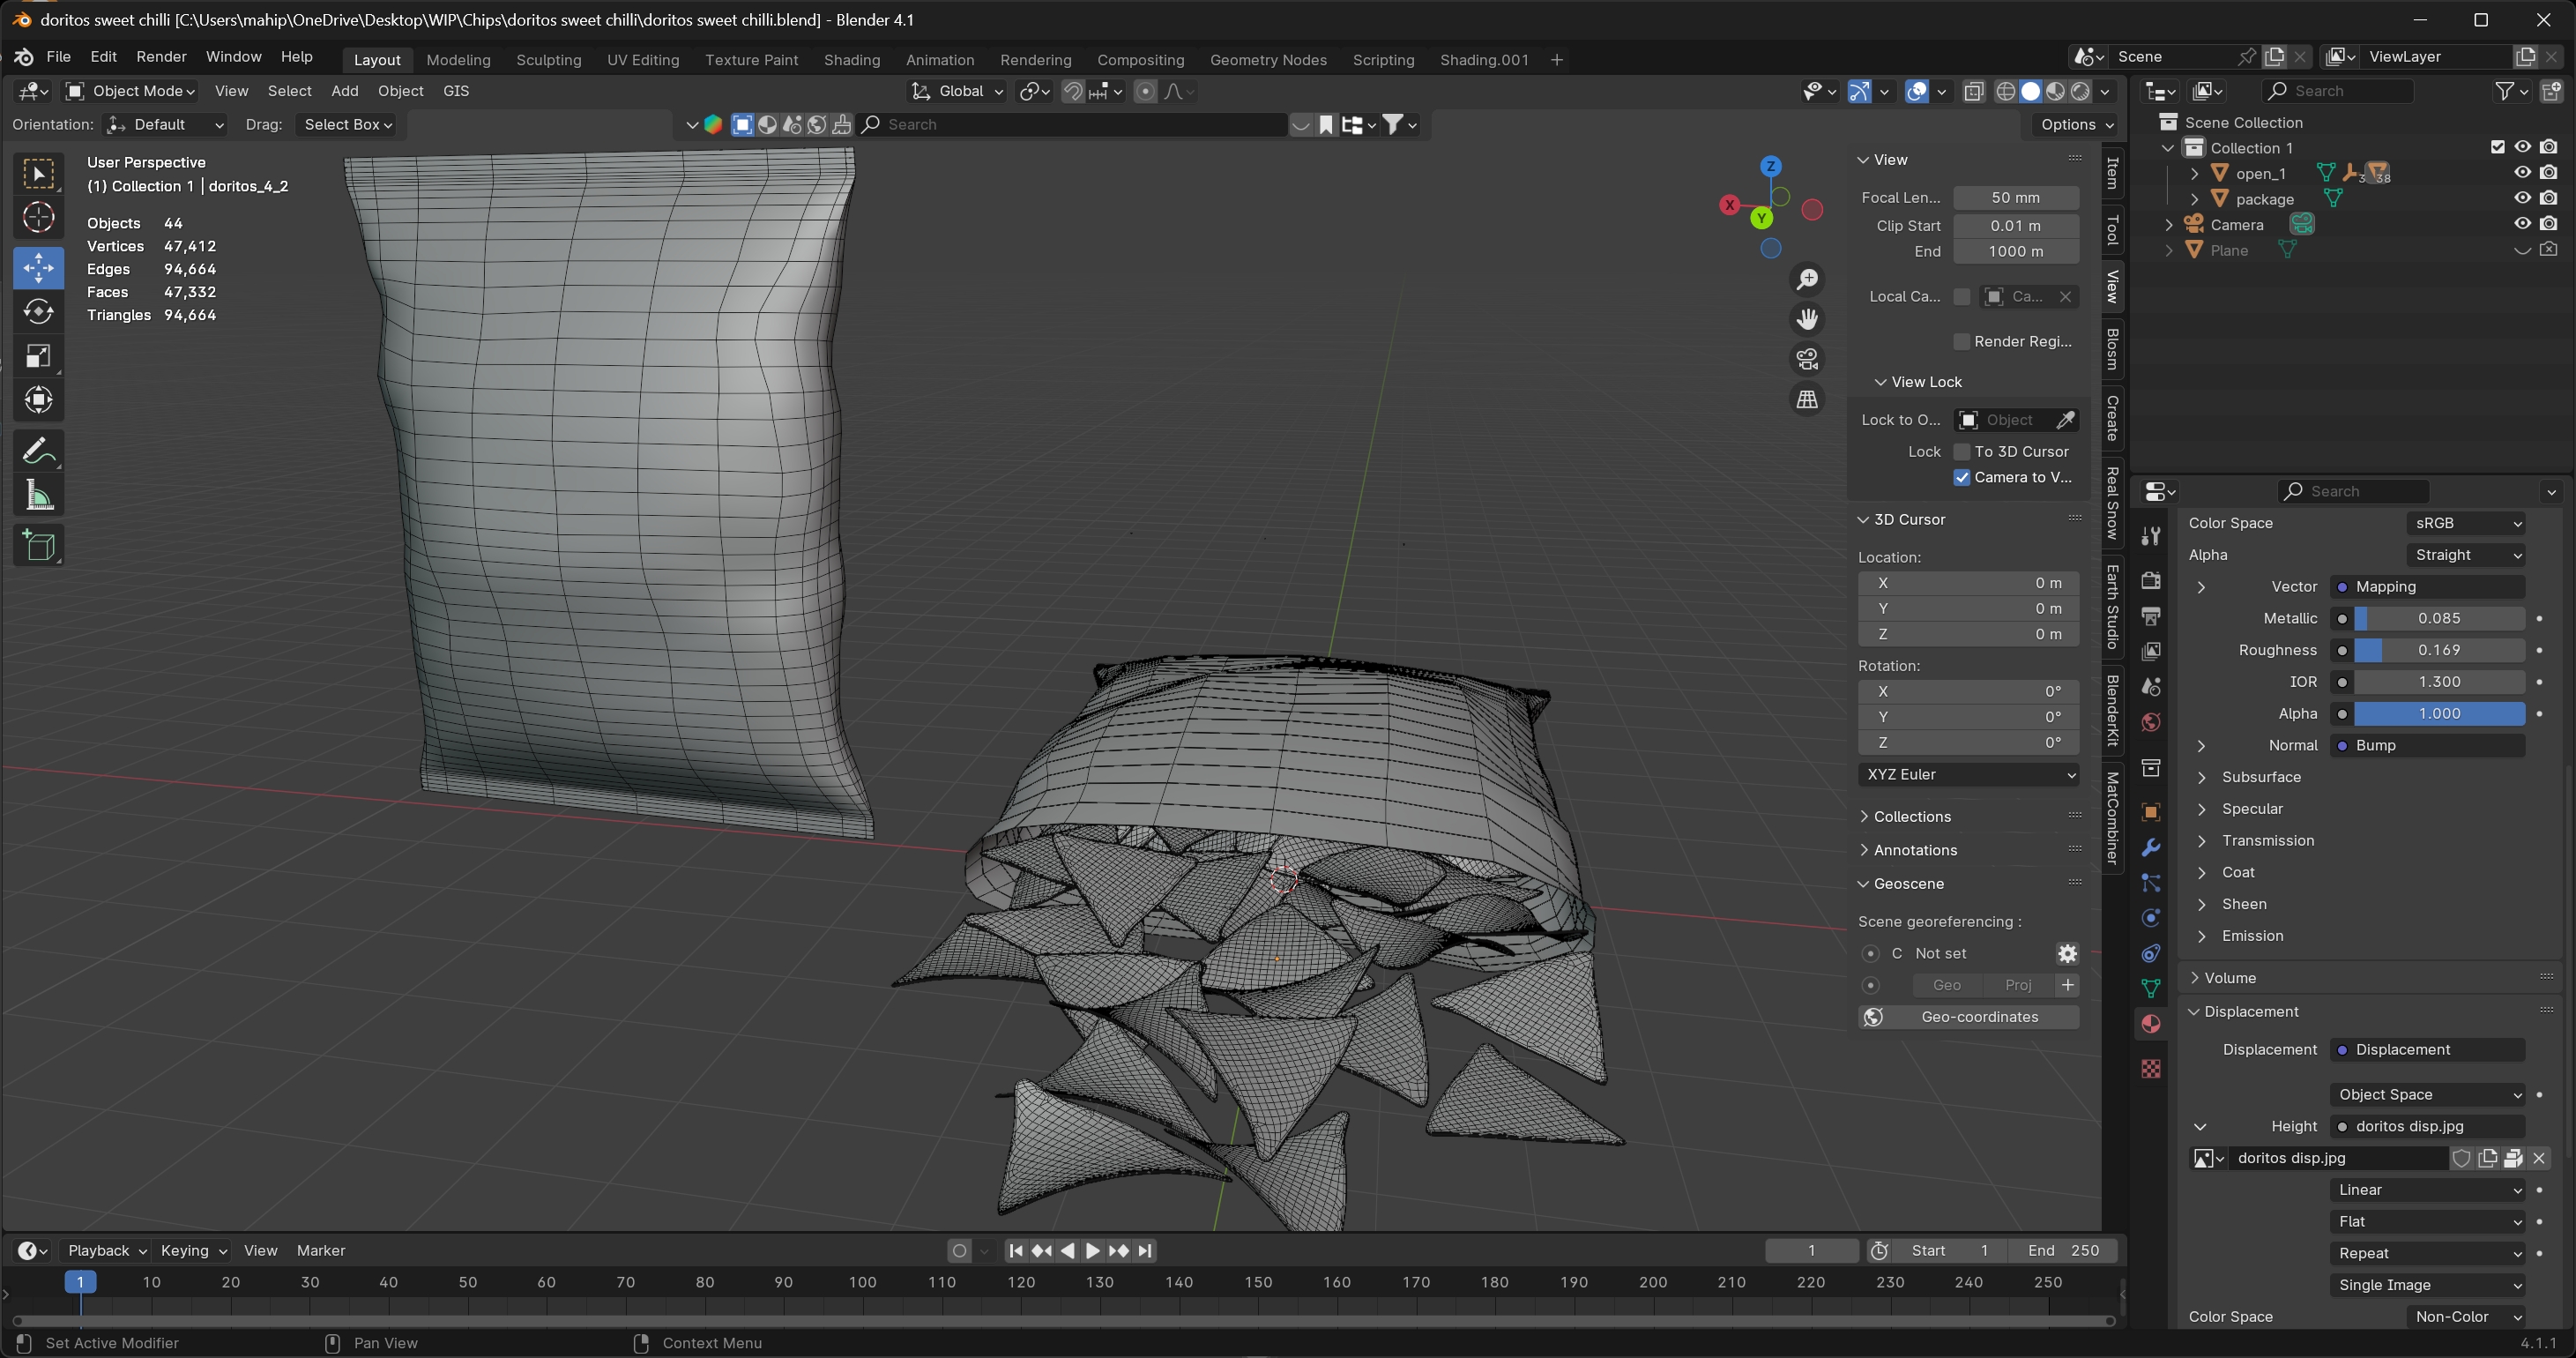Image resolution: width=2576 pixels, height=1358 pixels.
Task: Switch to the Shading workspace tab
Action: (x=851, y=60)
